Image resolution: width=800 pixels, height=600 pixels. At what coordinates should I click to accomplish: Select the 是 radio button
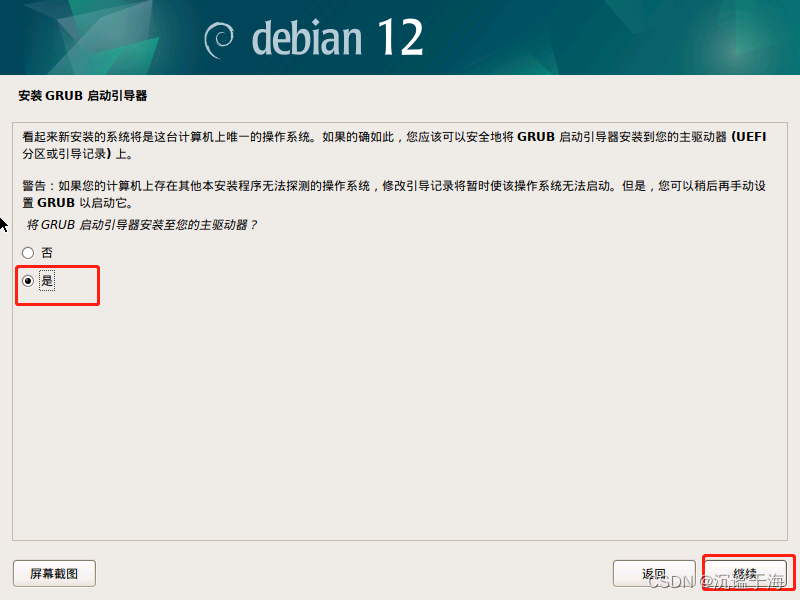click(x=28, y=281)
